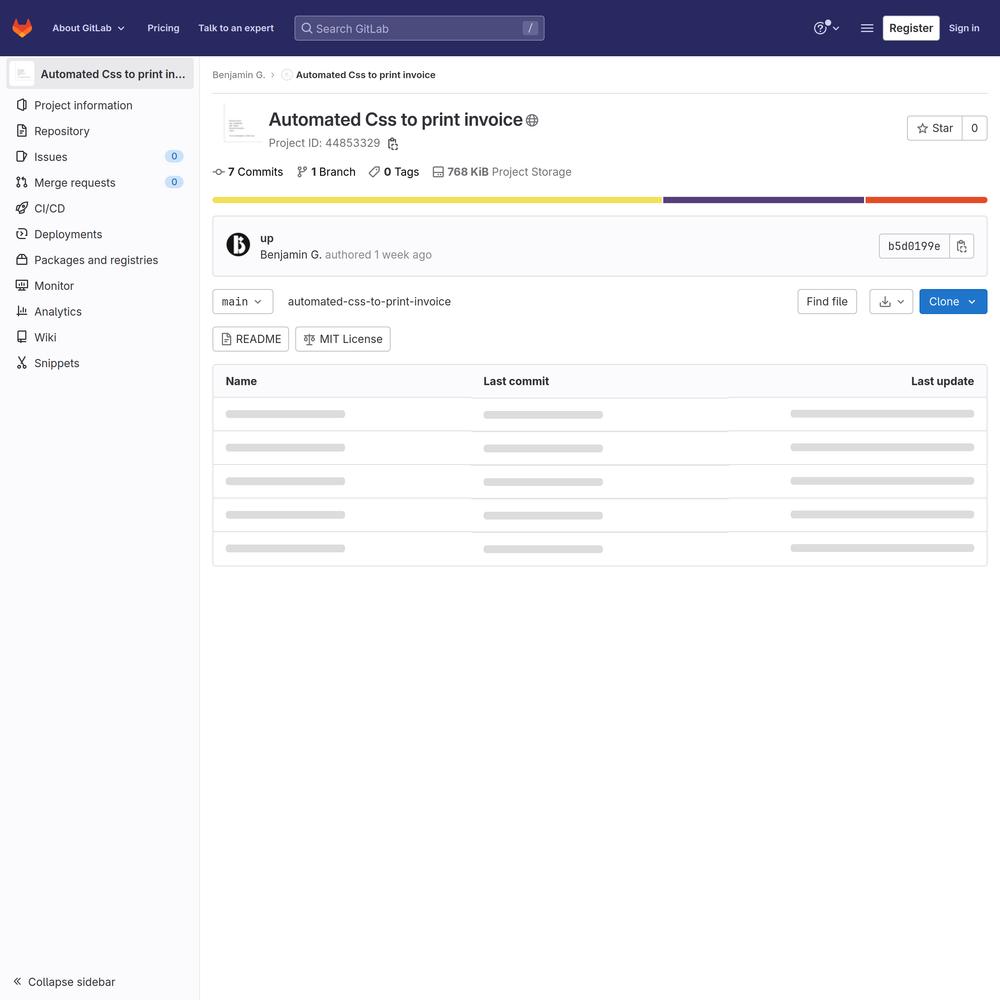1000x1000 pixels.
Task: View the star count
Action: (974, 128)
